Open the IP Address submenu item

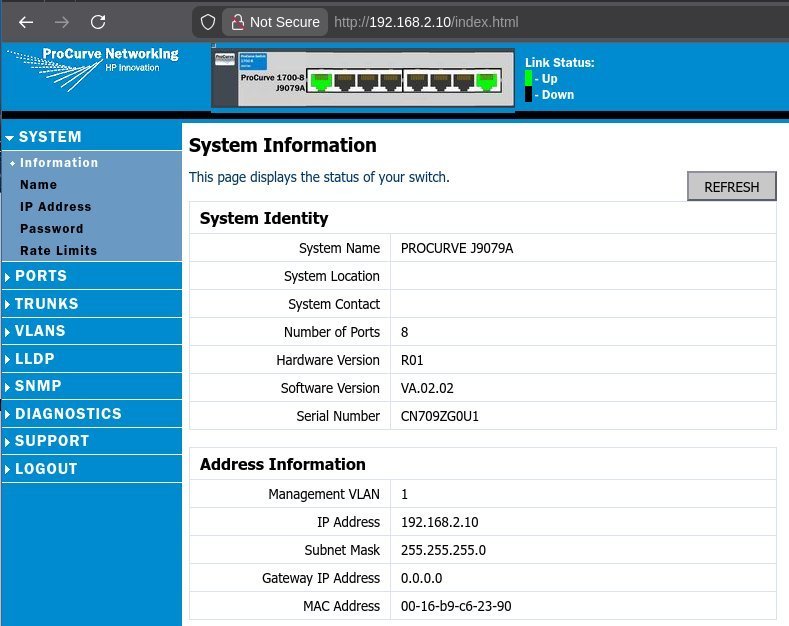[55, 207]
